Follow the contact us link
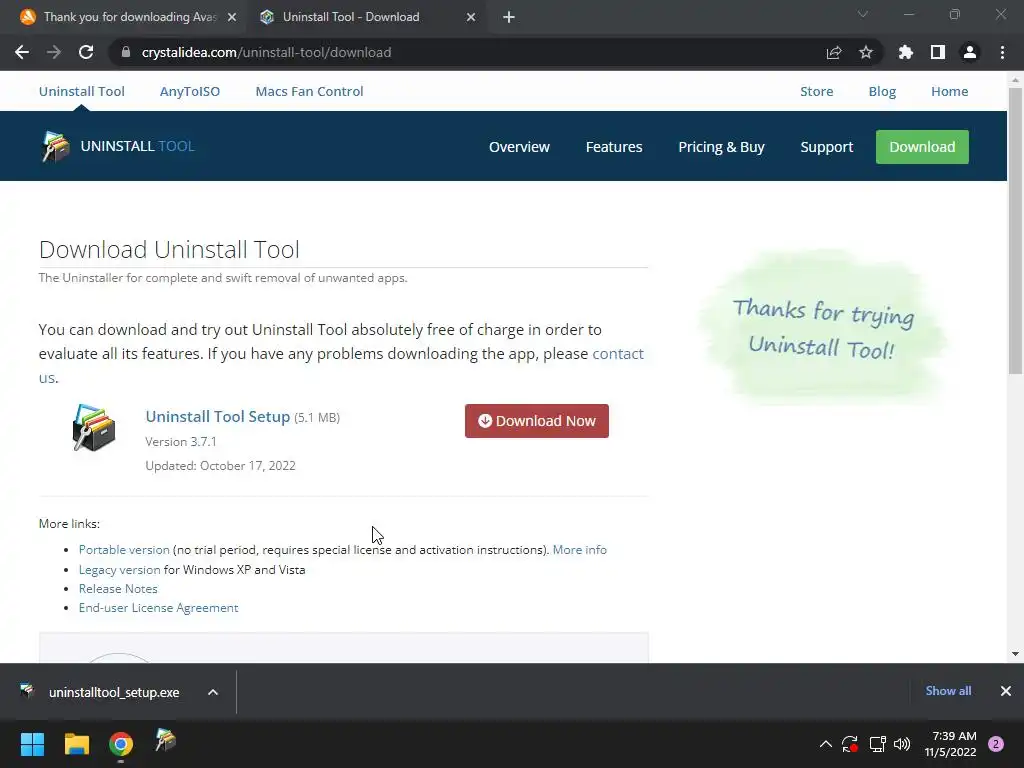The height and width of the screenshot is (768, 1024). [618, 353]
